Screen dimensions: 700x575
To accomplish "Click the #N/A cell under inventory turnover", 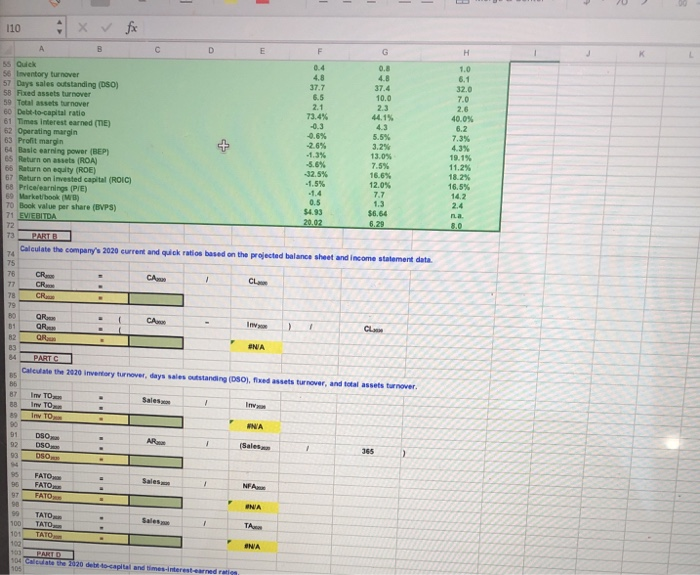I will [x=255, y=426].
